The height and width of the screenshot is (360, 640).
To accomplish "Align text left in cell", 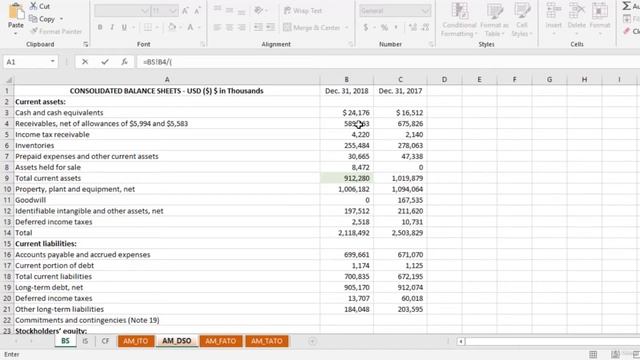I will point(217,27).
